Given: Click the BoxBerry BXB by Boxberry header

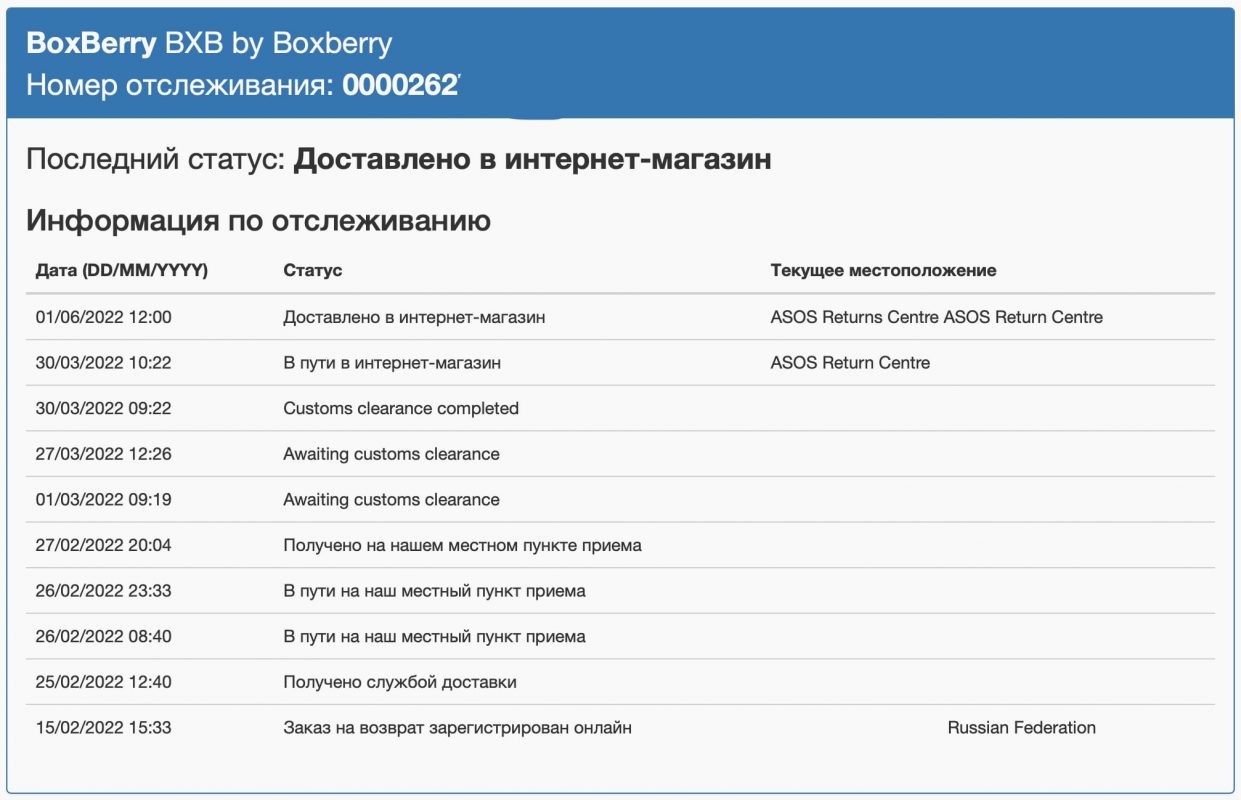Looking at the screenshot, I should coord(209,43).
